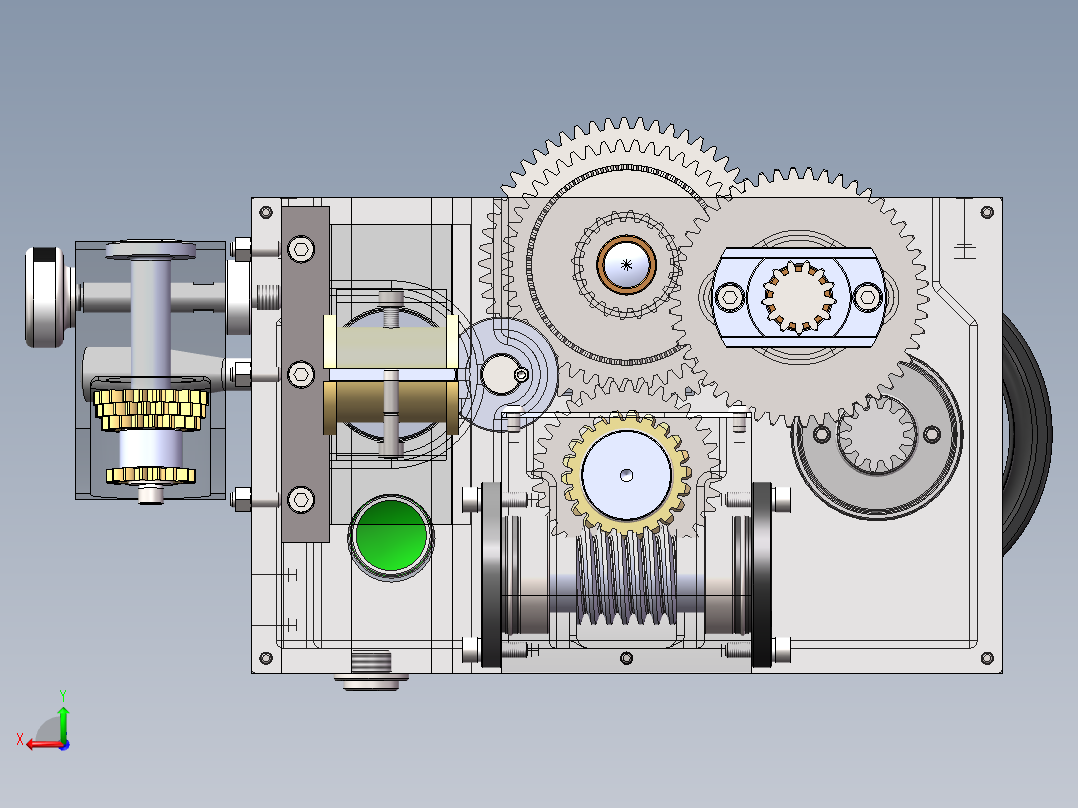Pick the top-right corner mounting hole of housing
The image size is (1078, 808).
coord(987,212)
